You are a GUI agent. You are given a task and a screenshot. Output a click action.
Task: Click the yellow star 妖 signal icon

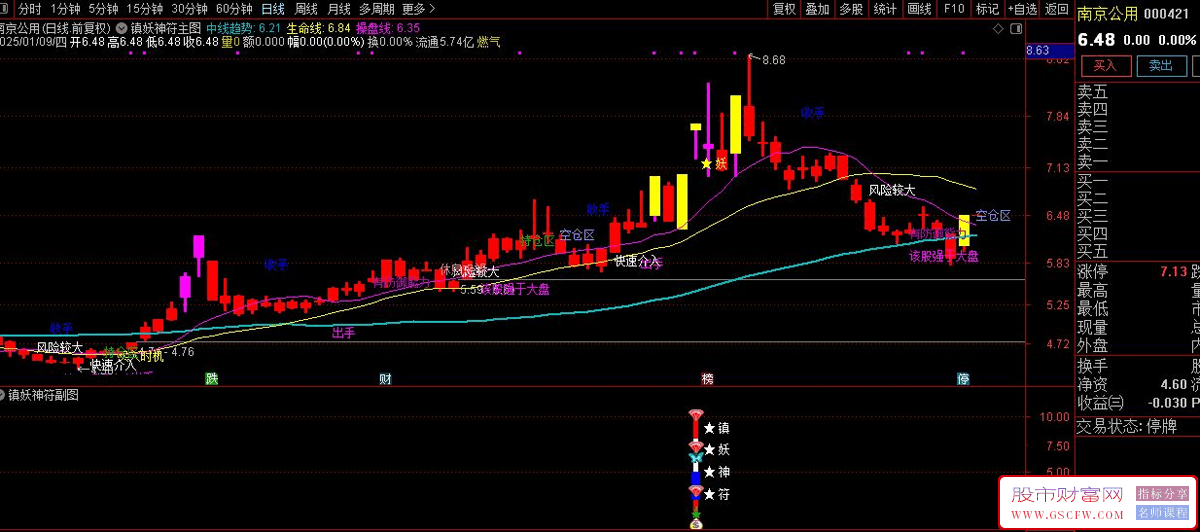click(x=707, y=164)
